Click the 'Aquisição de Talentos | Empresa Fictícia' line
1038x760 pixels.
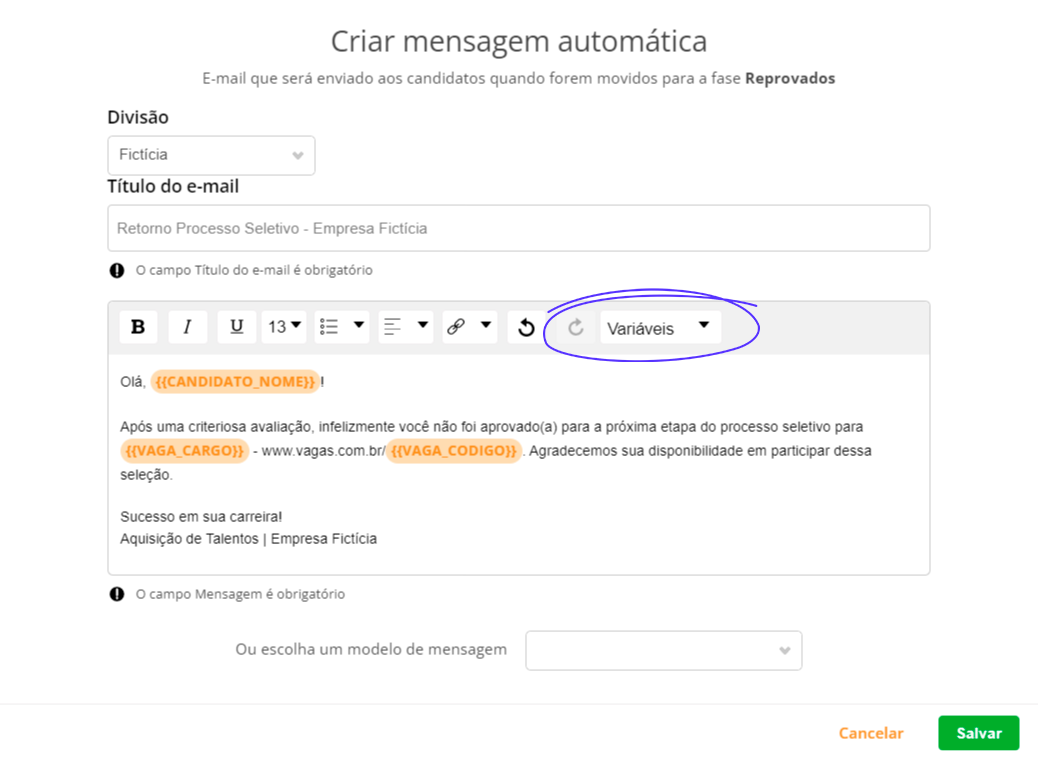tap(248, 539)
